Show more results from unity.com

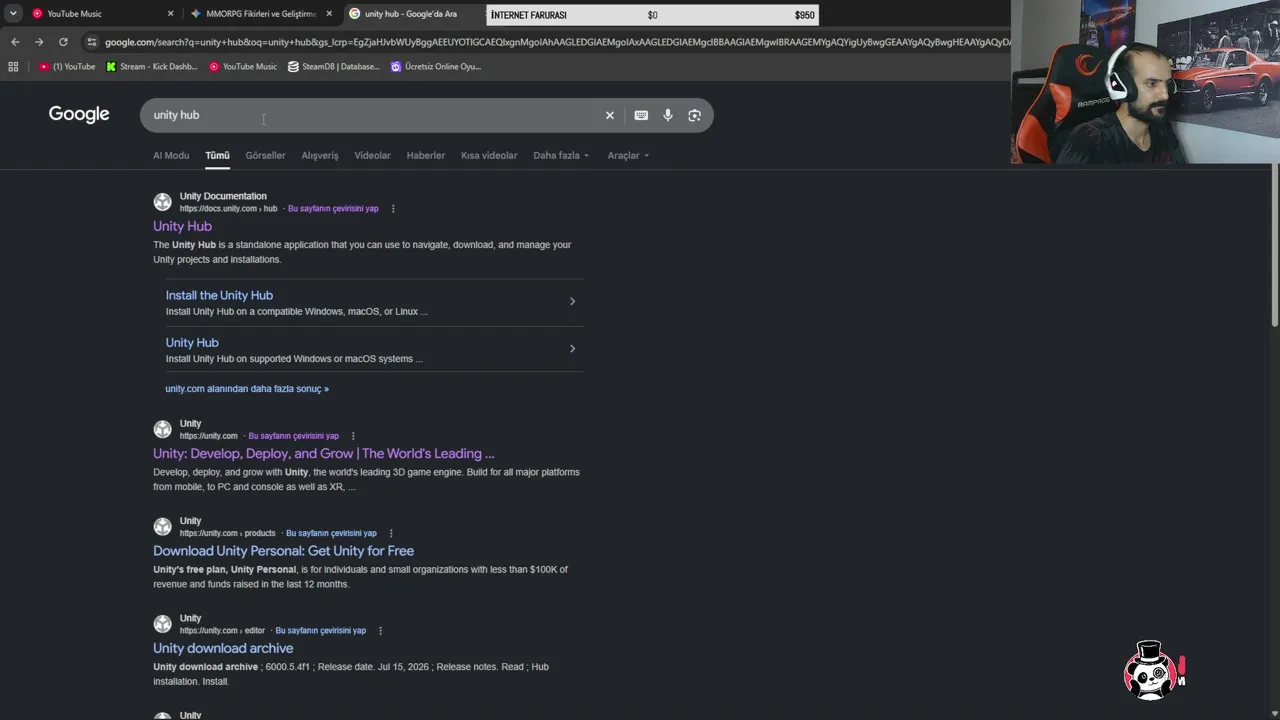tap(247, 389)
